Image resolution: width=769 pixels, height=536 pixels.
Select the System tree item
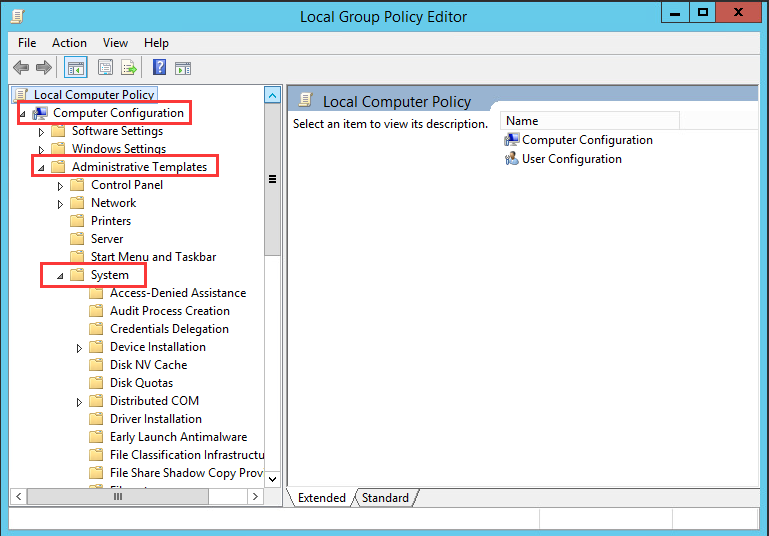tap(109, 275)
